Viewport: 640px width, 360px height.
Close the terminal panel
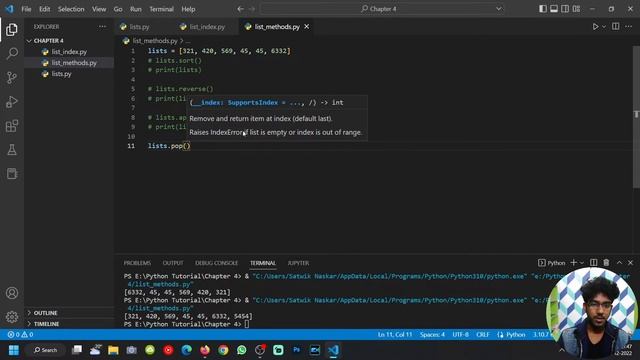tap(631, 262)
